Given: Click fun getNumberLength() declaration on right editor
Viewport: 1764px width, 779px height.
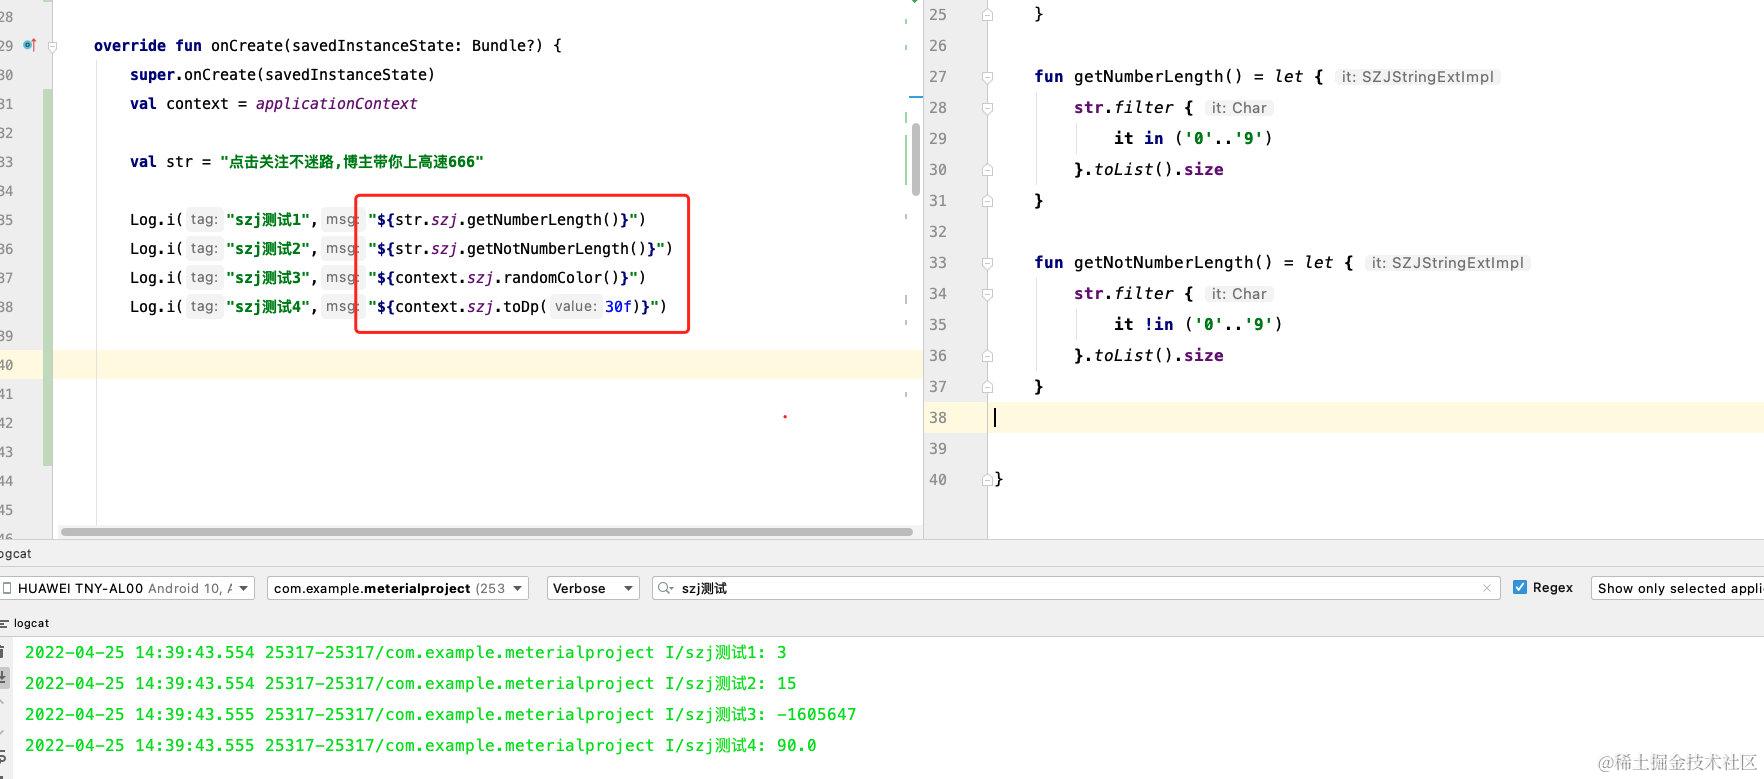Looking at the screenshot, I should 1138,76.
